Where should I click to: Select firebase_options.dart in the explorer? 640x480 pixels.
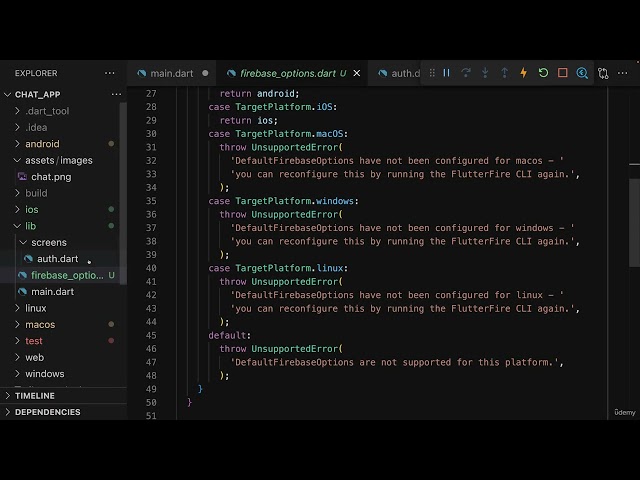67,275
